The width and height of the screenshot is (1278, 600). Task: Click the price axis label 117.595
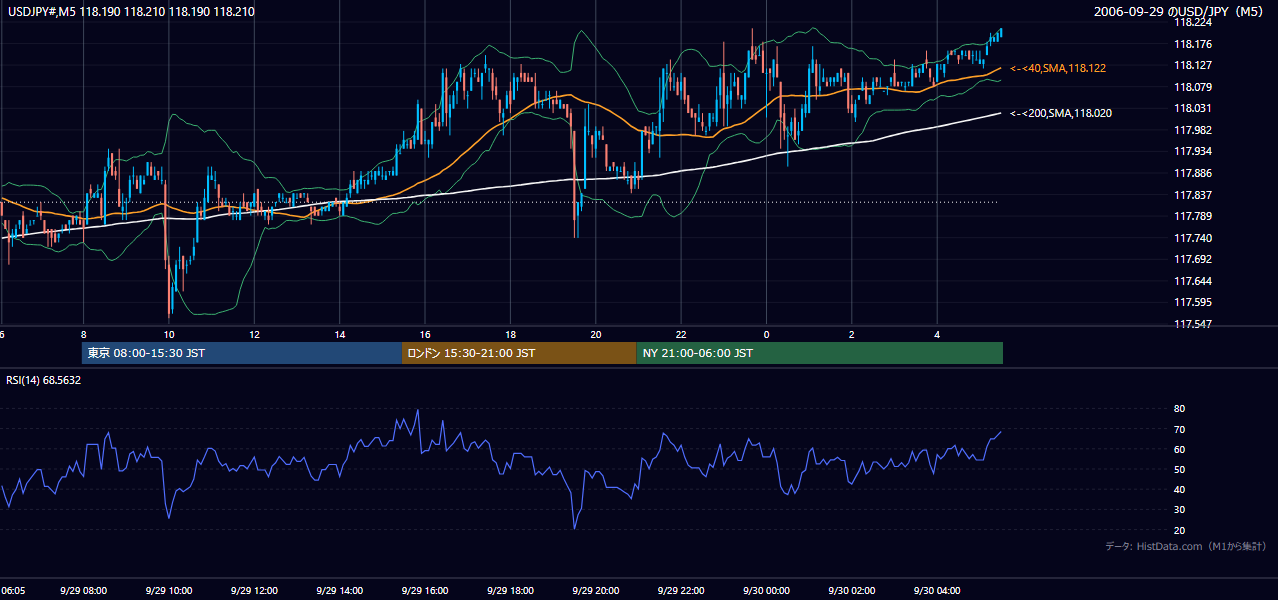[x=1193, y=302]
